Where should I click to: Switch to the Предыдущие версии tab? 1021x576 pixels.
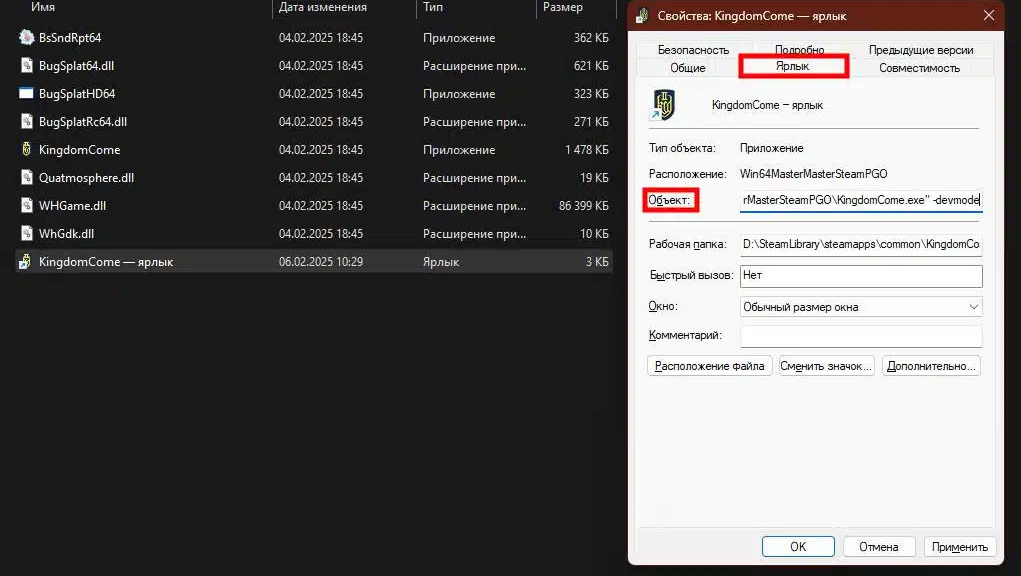[921, 49]
